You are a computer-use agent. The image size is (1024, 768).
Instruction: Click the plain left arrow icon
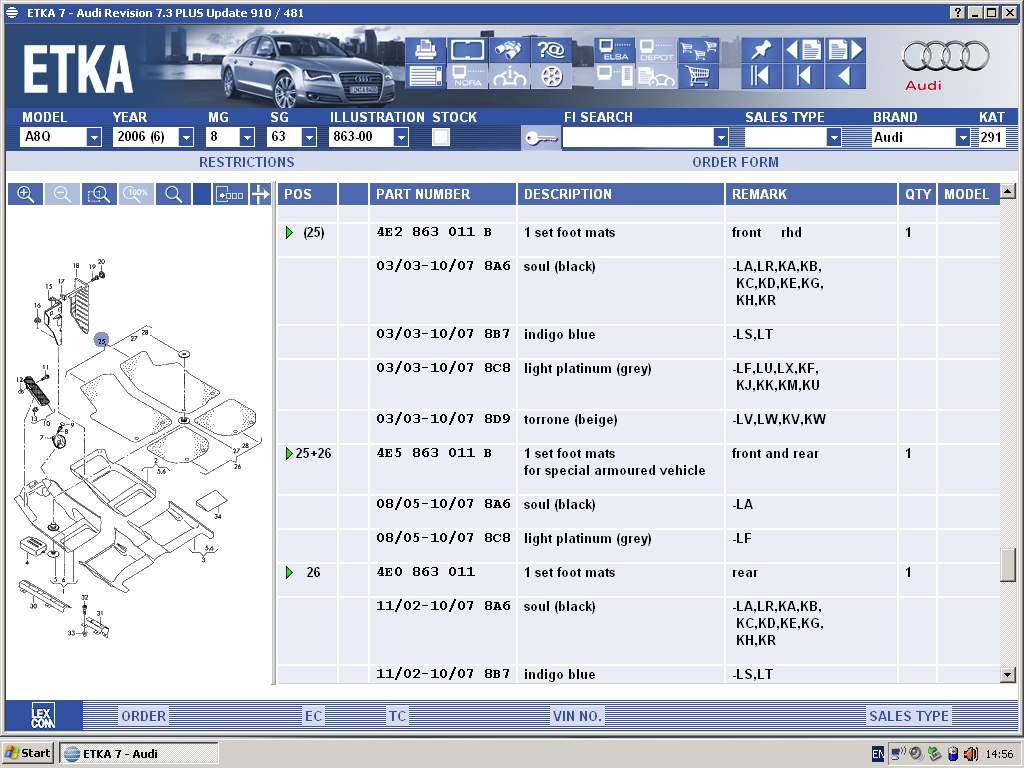click(x=846, y=76)
